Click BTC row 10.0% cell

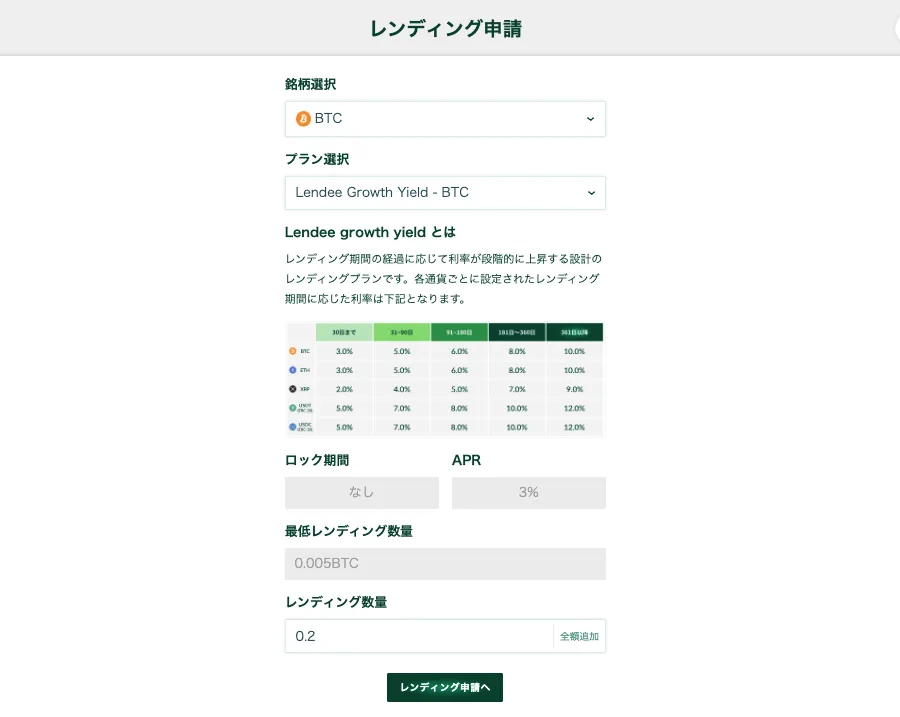(574, 351)
